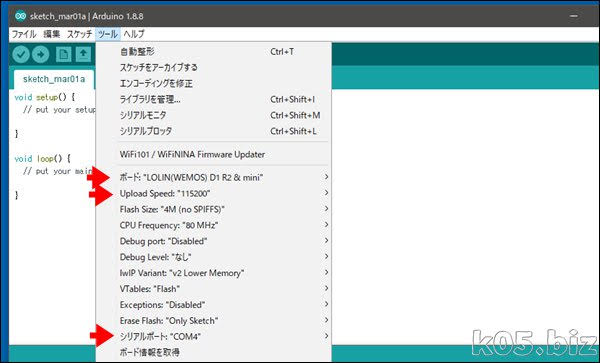Choose 自動整形 menu entry

(214, 52)
